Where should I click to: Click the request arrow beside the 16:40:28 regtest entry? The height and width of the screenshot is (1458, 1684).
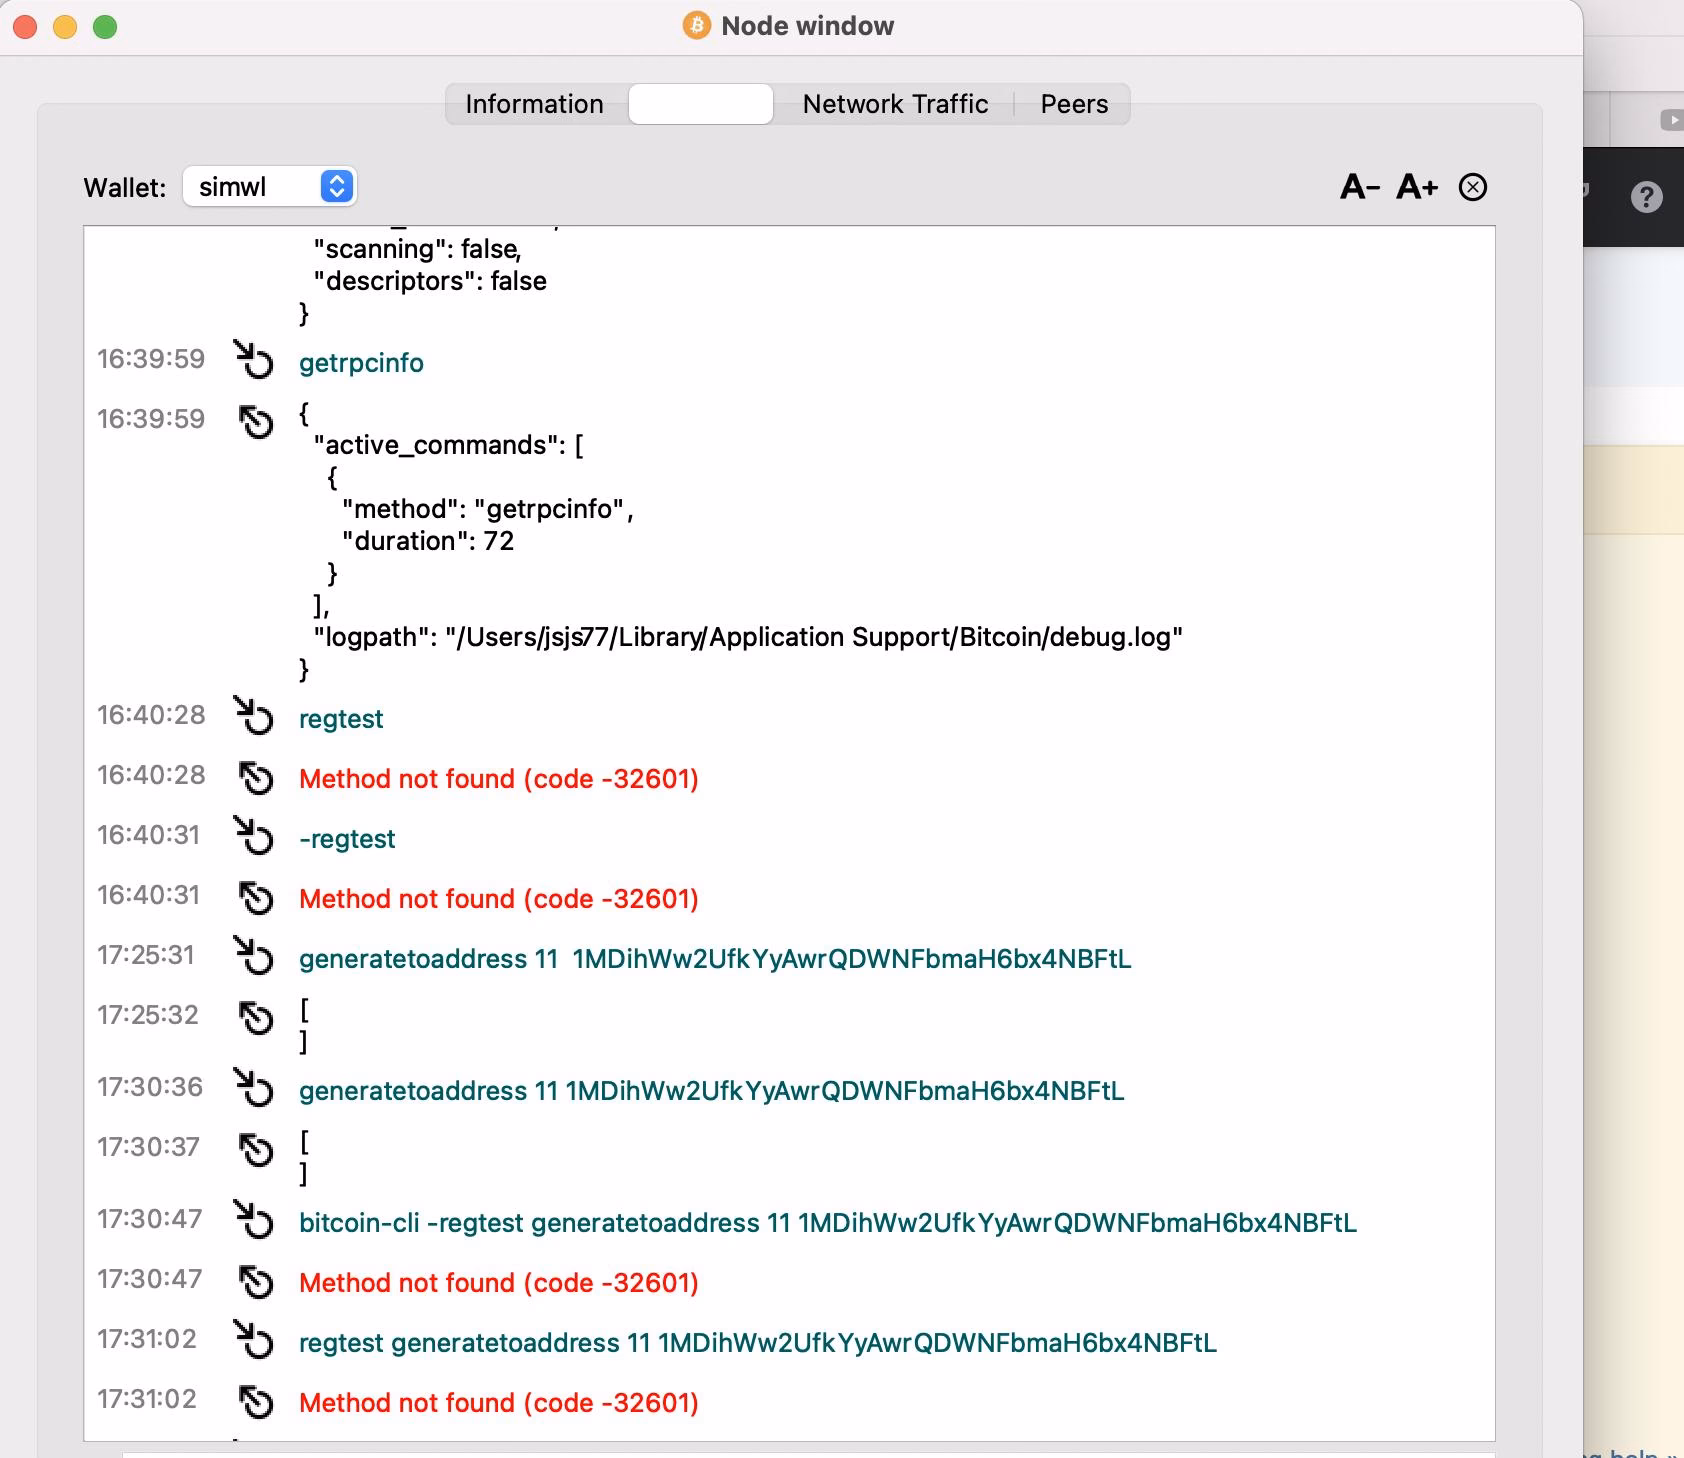click(253, 718)
